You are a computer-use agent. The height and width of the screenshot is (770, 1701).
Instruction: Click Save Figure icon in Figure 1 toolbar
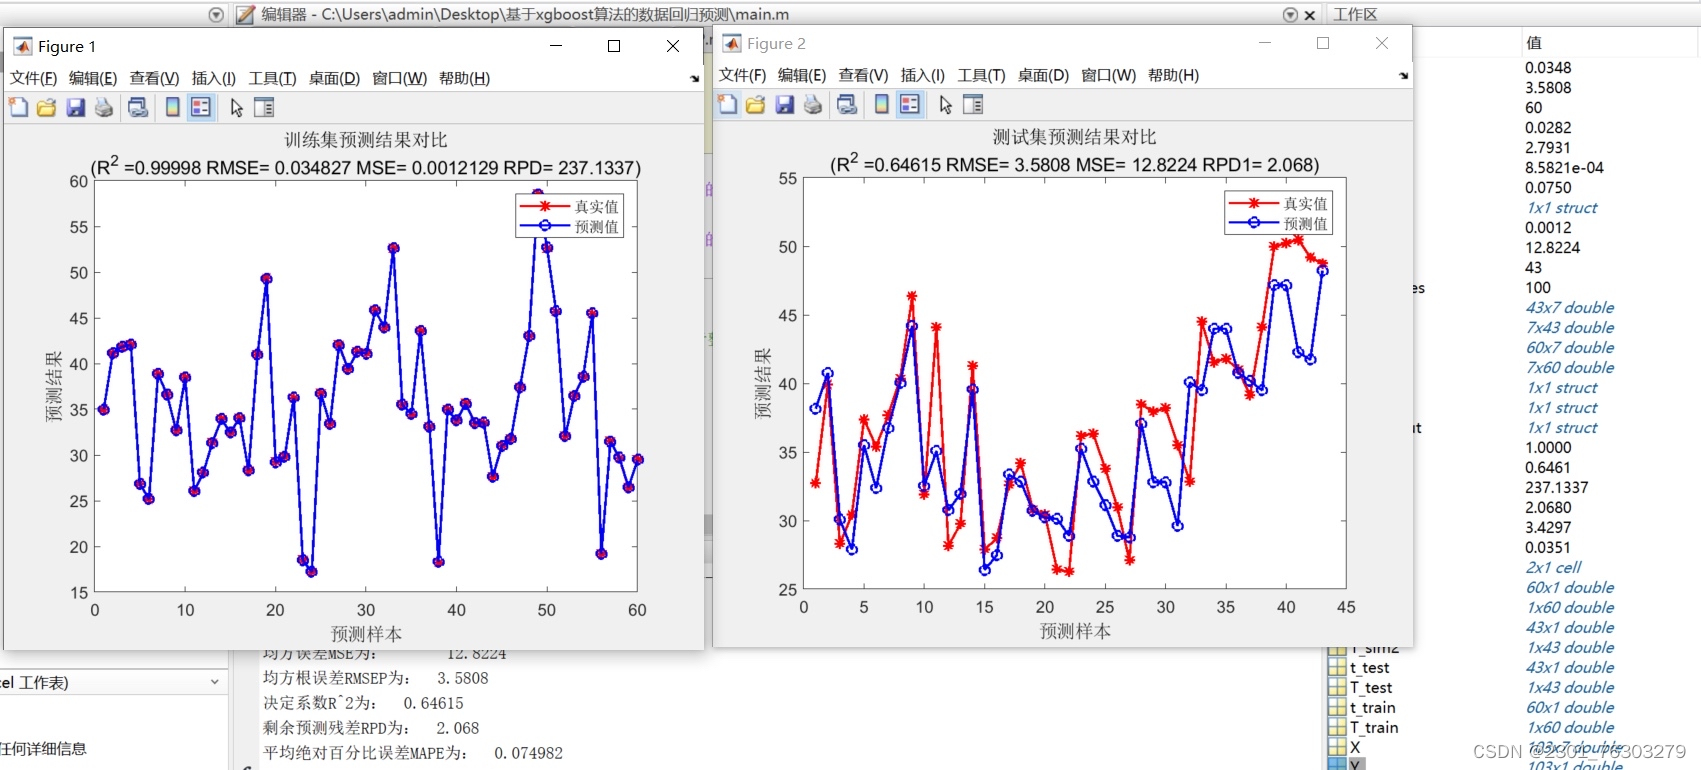click(75, 107)
